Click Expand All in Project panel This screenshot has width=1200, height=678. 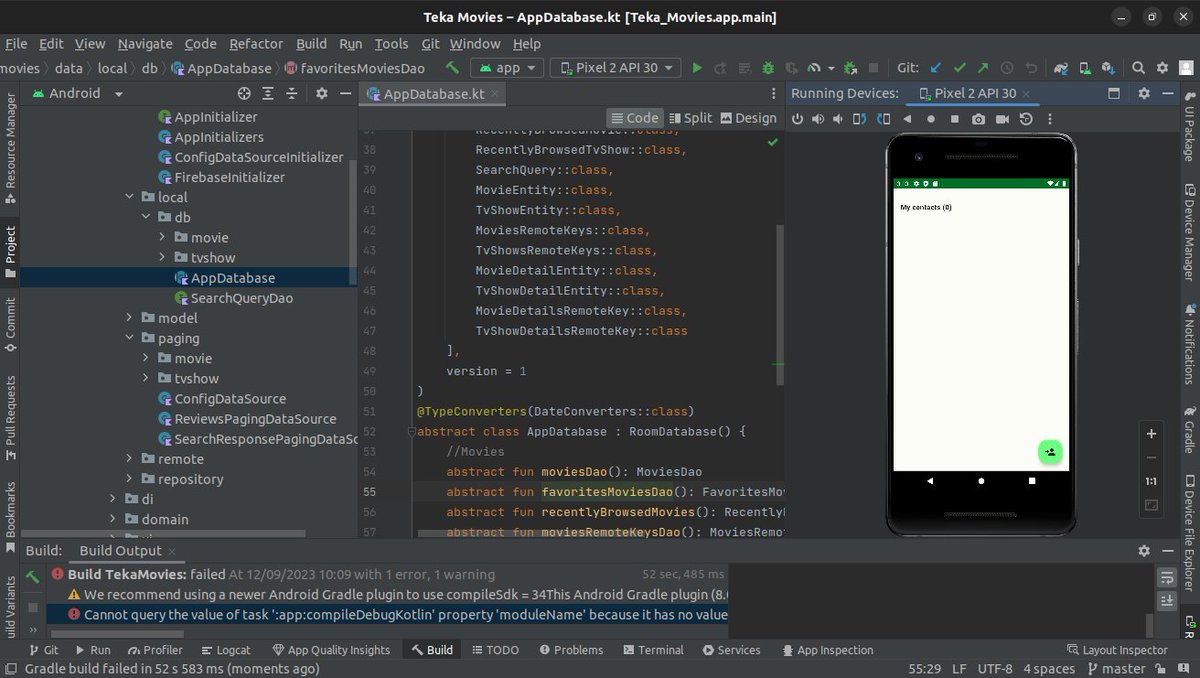coord(267,93)
